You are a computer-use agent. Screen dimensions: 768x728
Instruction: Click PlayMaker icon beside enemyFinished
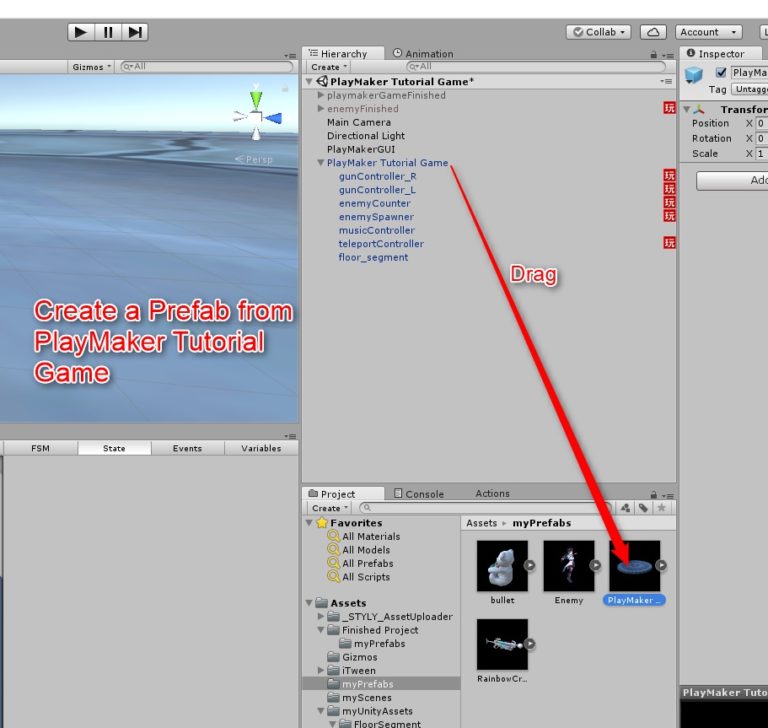coord(669,108)
